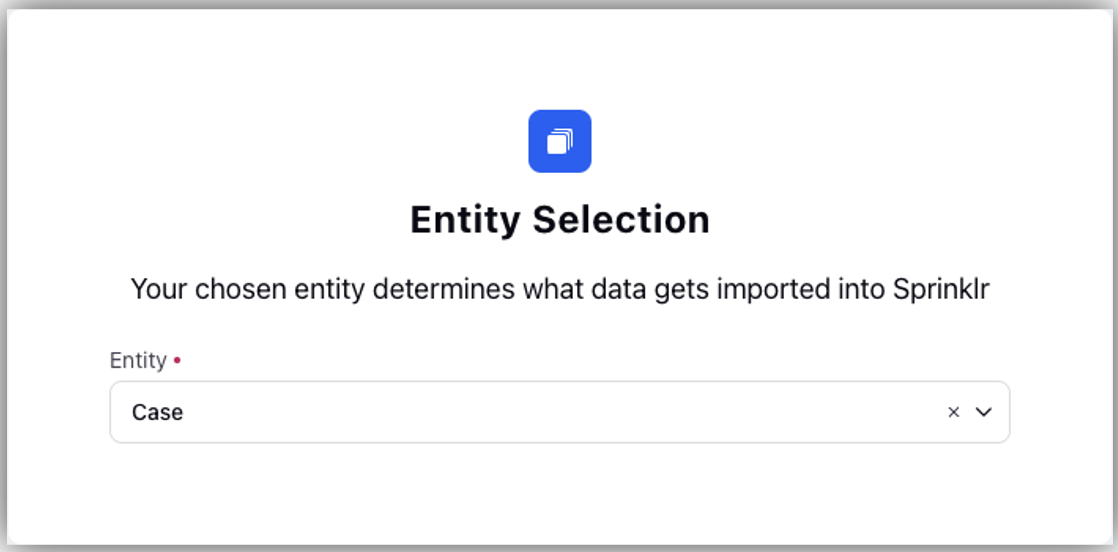Click the small cross icon next to chevron
The height and width of the screenshot is (552, 1118).
tap(953, 412)
